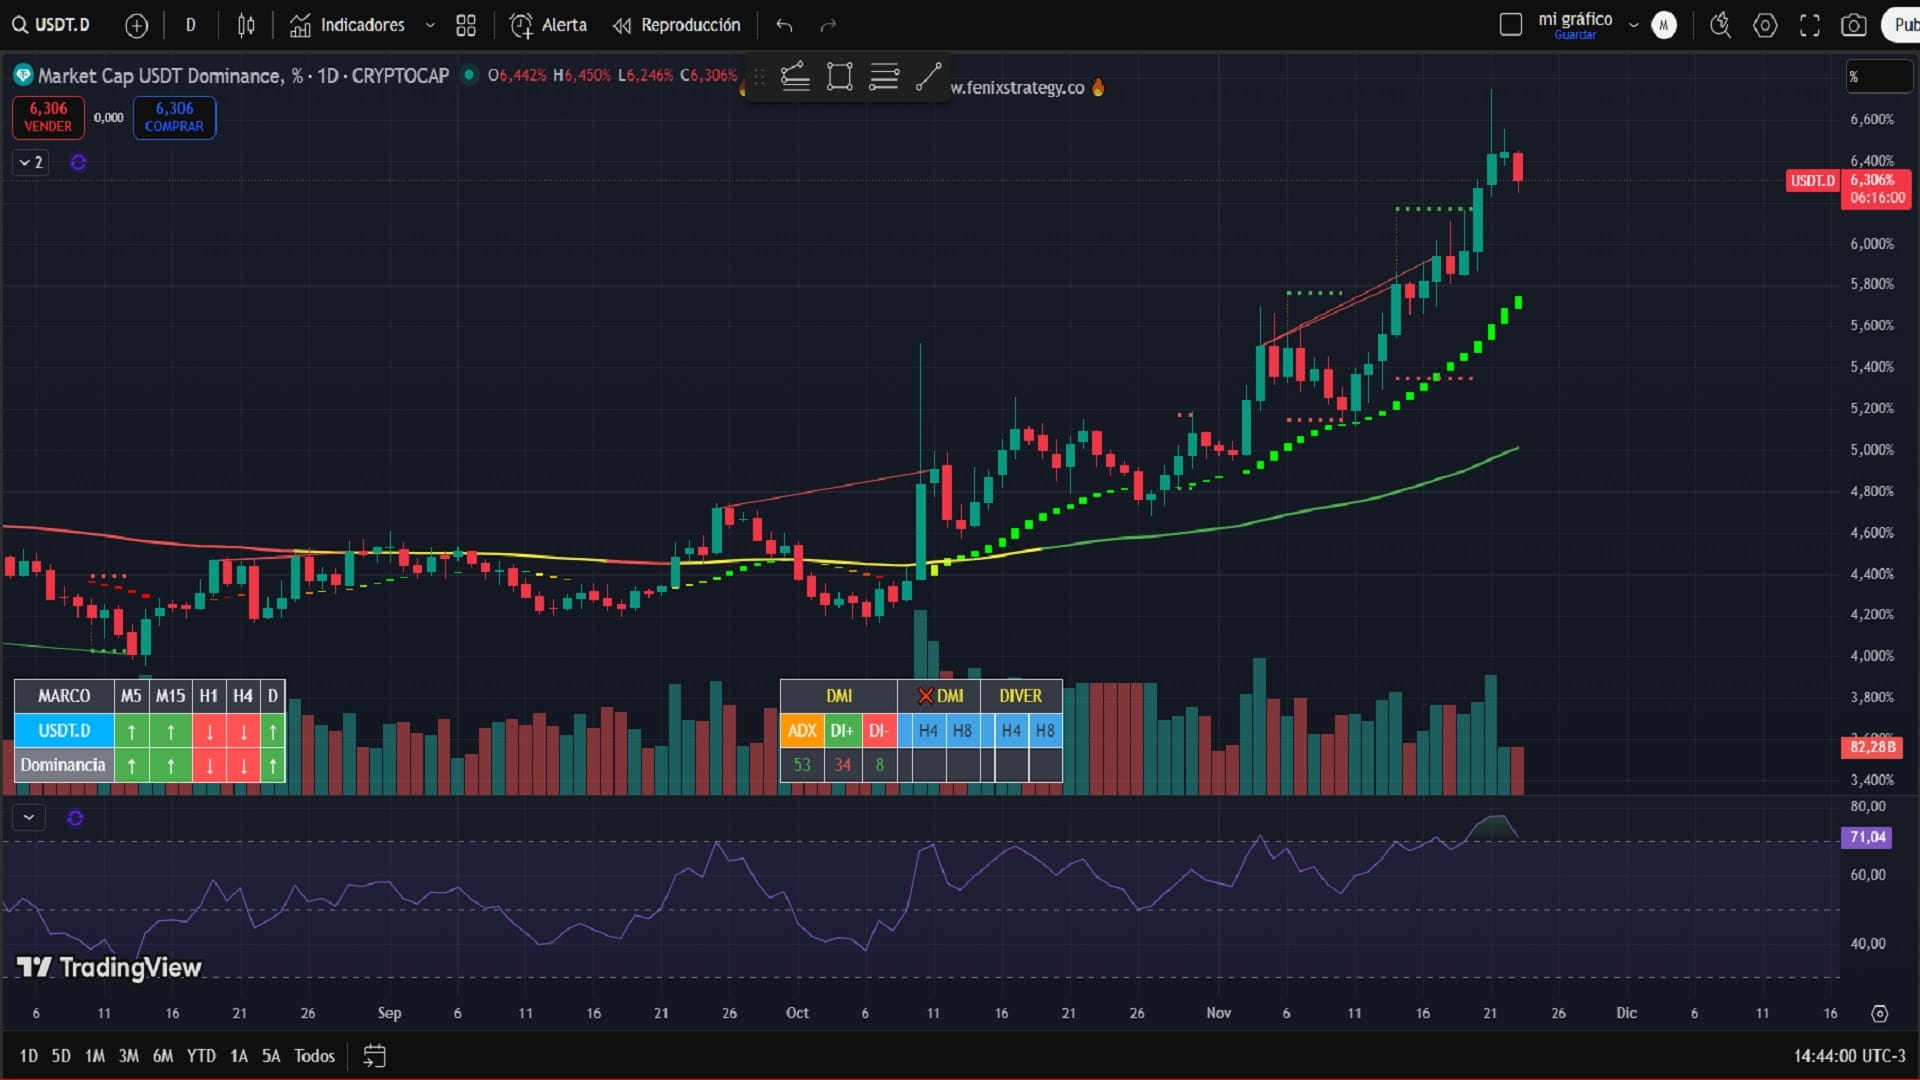
Task: Open the indicator templates grid icon
Action: (466, 26)
